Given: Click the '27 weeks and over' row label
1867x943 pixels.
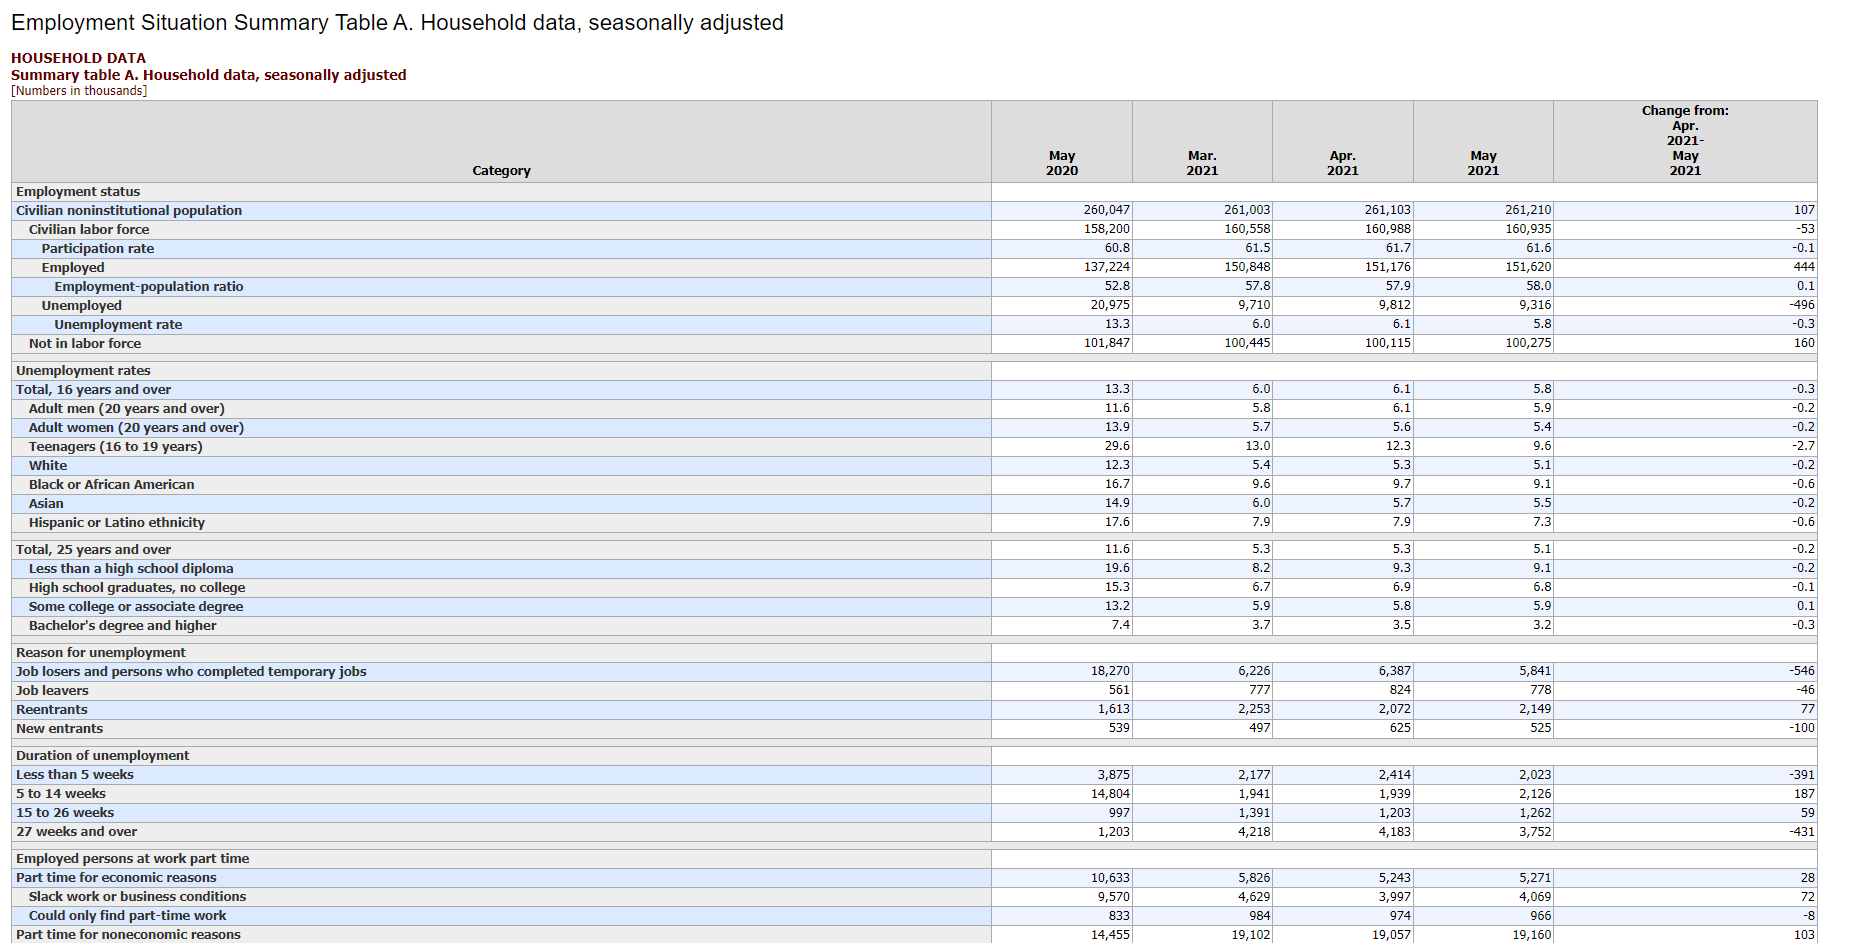Looking at the screenshot, I should [x=76, y=832].
